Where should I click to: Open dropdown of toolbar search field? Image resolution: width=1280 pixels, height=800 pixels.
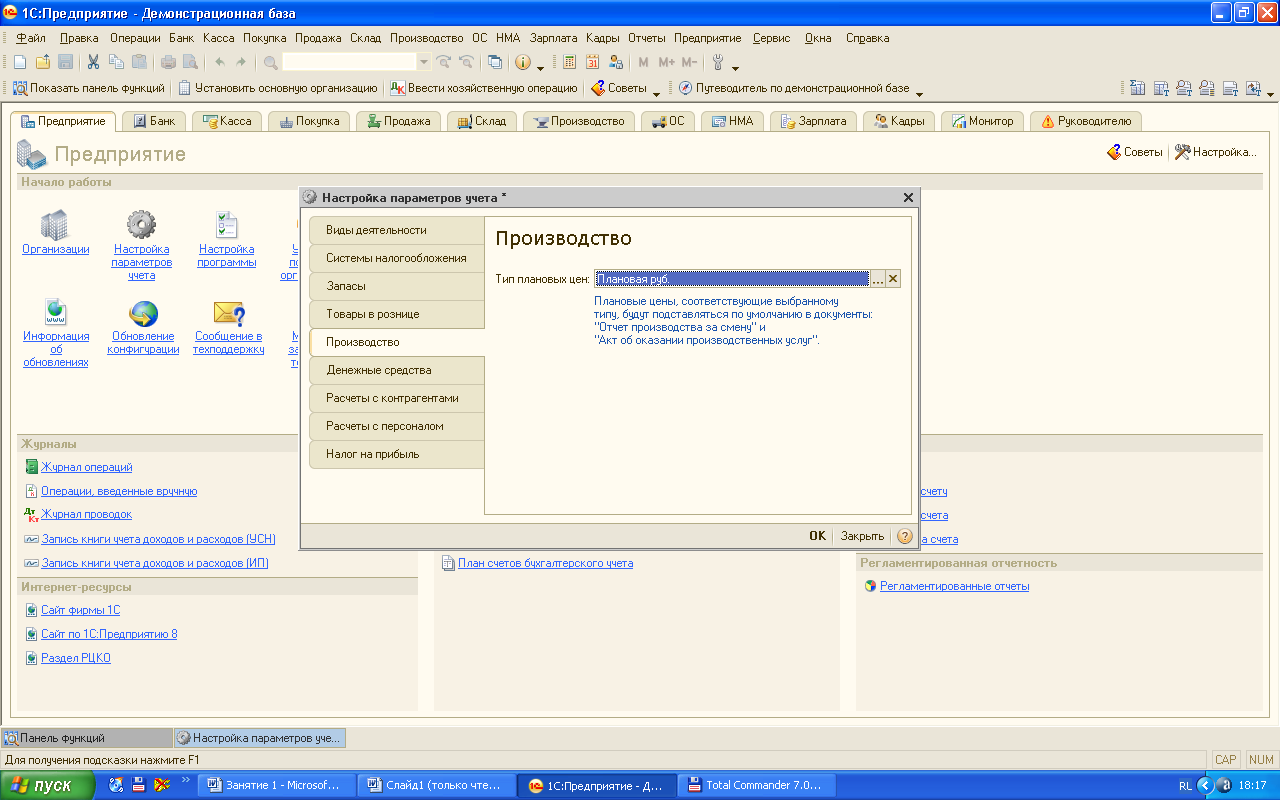pyautogui.click(x=423, y=62)
